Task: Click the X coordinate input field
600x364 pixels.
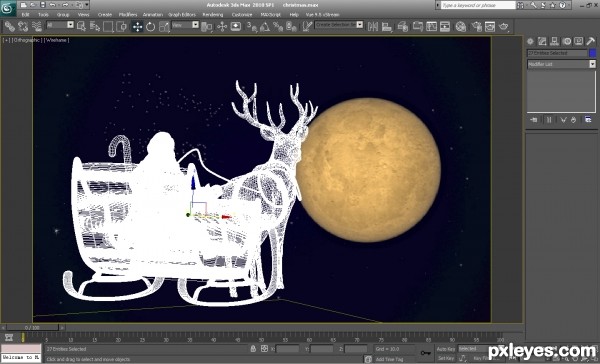Action: 288,349
